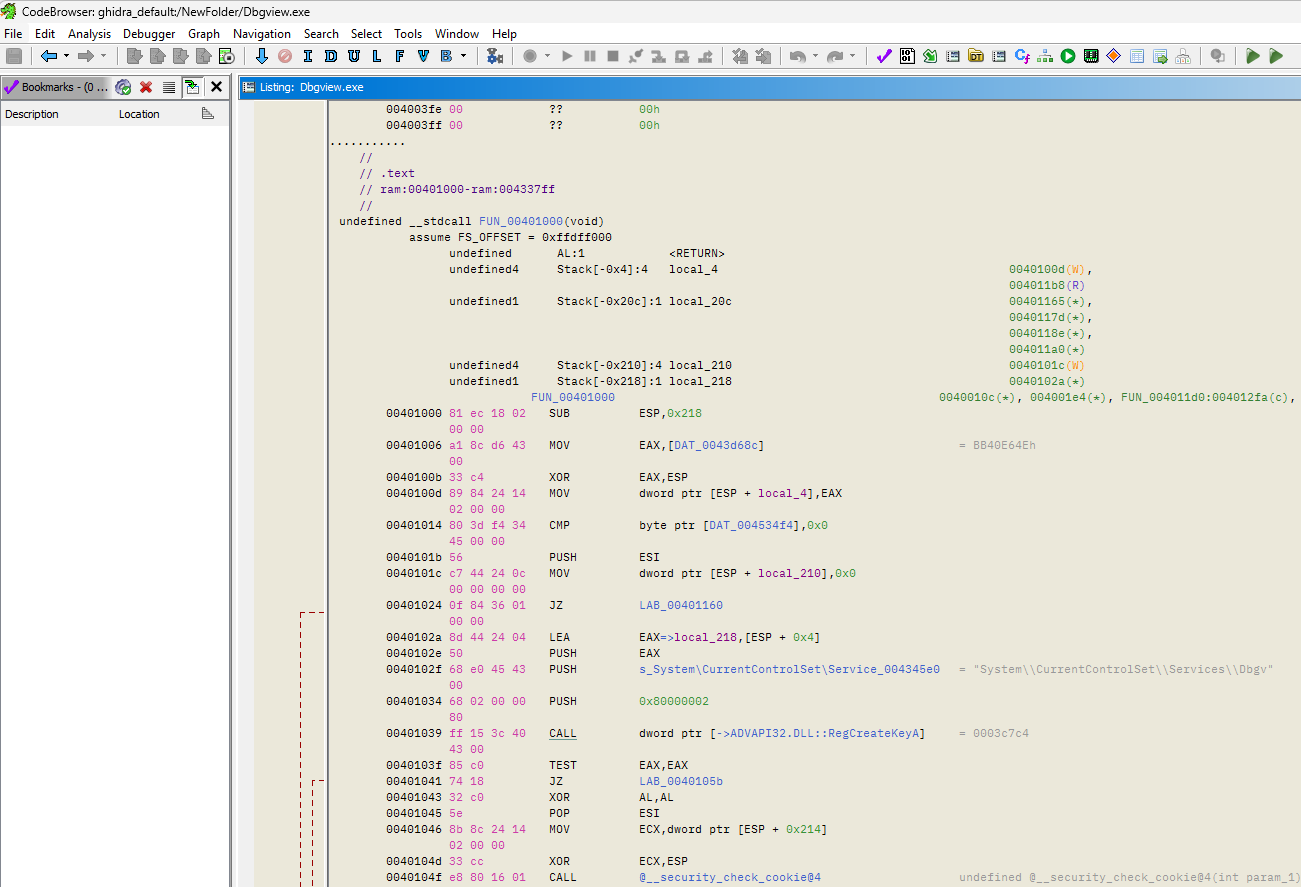
Task: Toggle bookmarks filter list icon
Action: click(x=169, y=87)
